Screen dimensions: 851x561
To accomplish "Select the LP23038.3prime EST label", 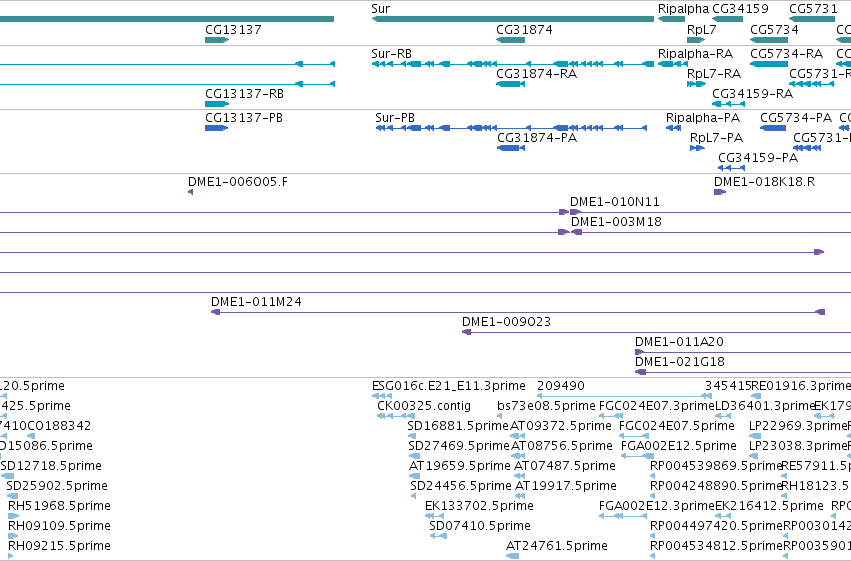I will 798,446.
